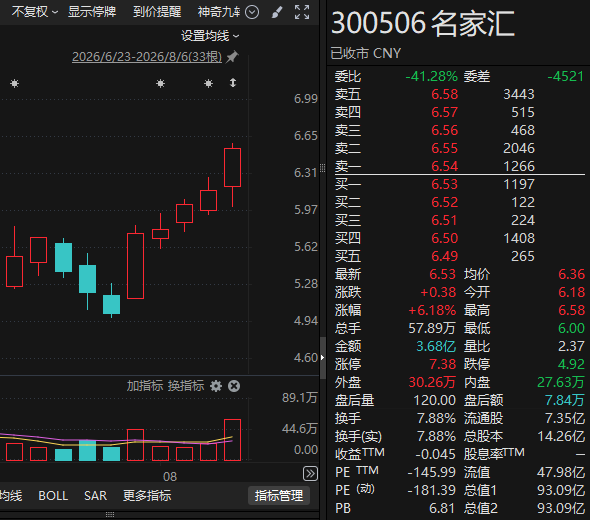Viewport: 590px width, 520px height.
Task: Click 买五 price 6.49
Action: pos(444,256)
